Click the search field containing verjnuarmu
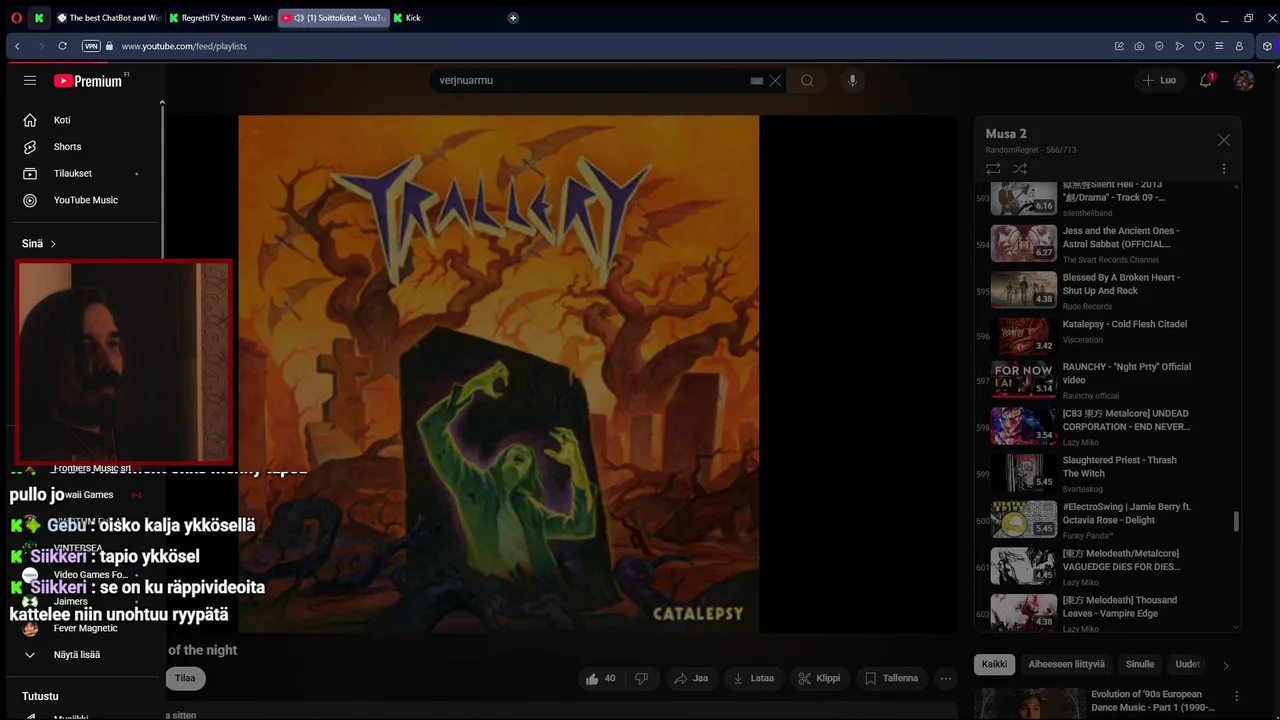 pyautogui.click(x=590, y=81)
